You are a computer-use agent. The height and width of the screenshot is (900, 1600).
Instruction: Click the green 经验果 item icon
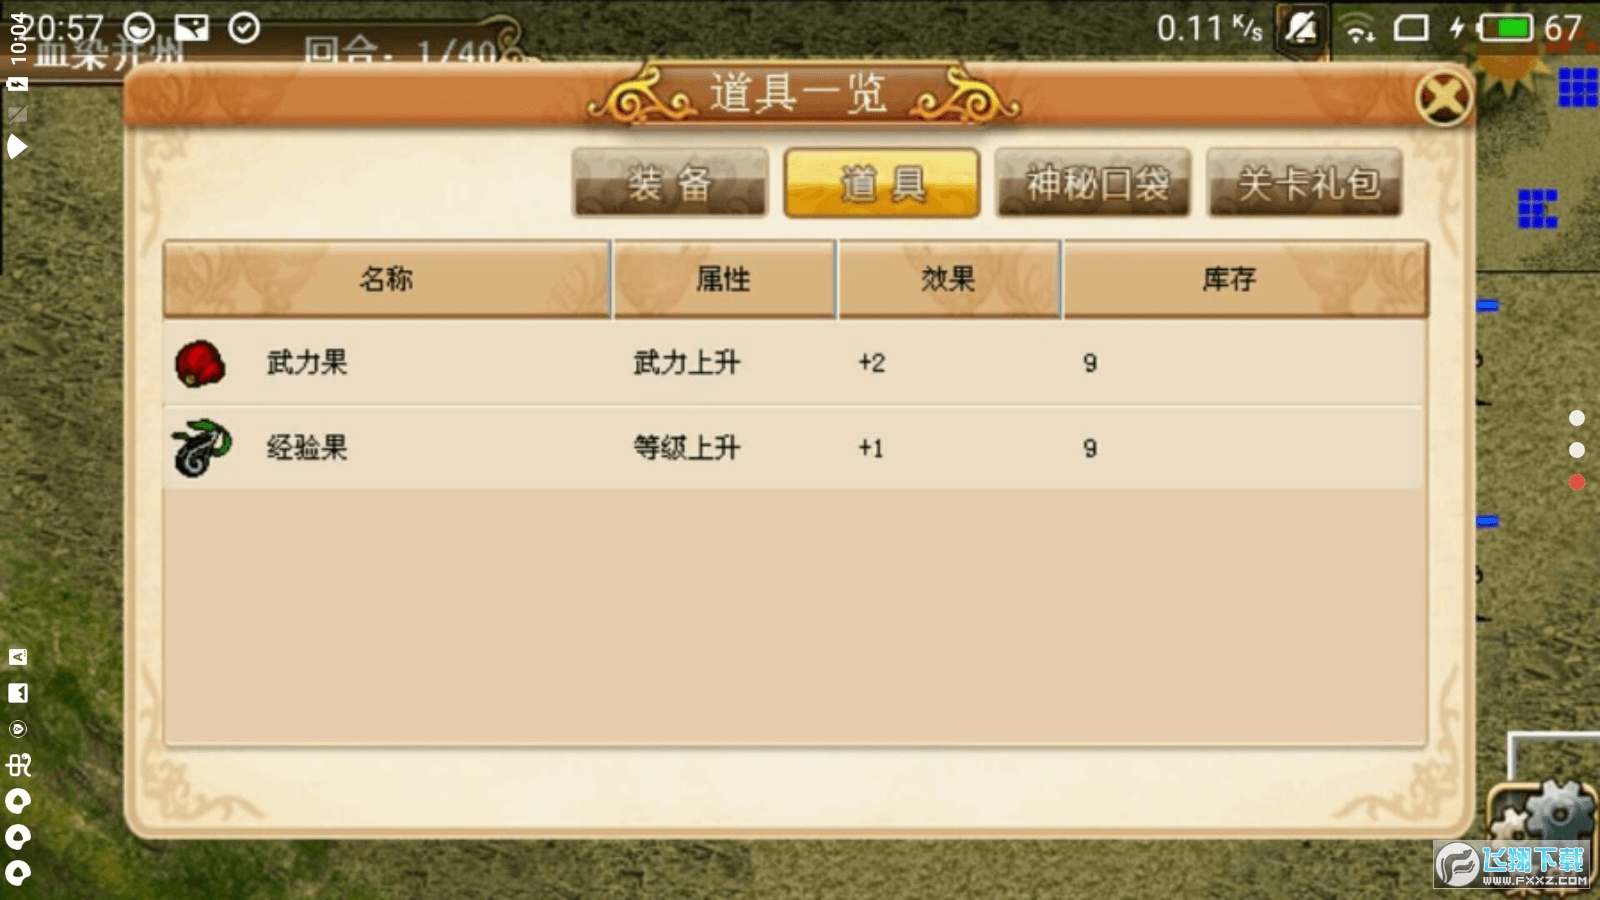(x=201, y=447)
